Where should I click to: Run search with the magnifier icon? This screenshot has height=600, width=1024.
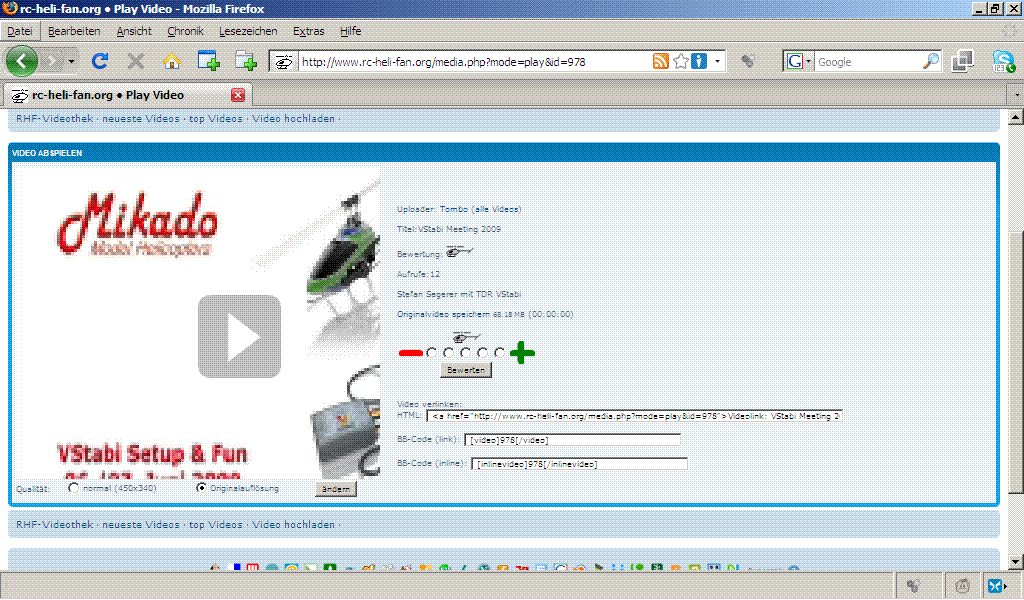pos(931,61)
